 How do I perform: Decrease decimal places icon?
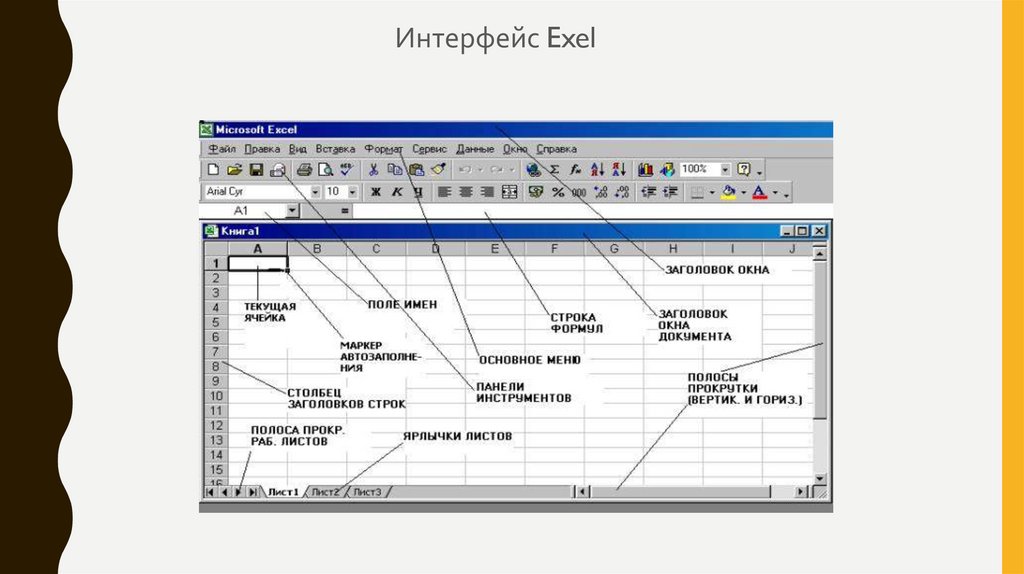pos(622,192)
